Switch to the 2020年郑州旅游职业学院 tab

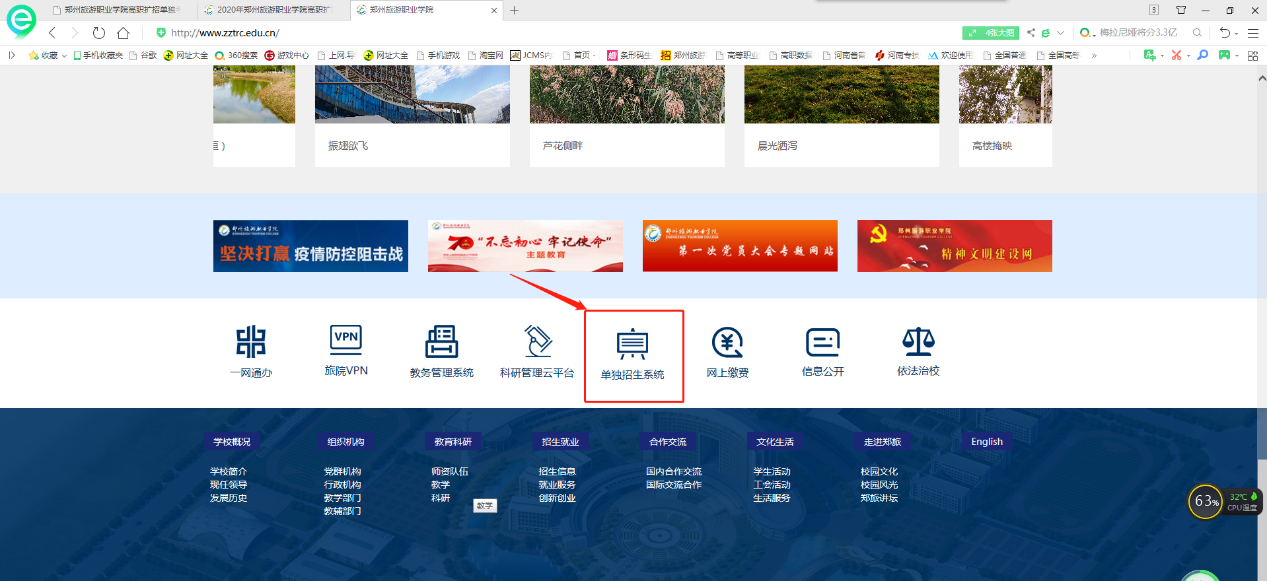click(x=273, y=10)
